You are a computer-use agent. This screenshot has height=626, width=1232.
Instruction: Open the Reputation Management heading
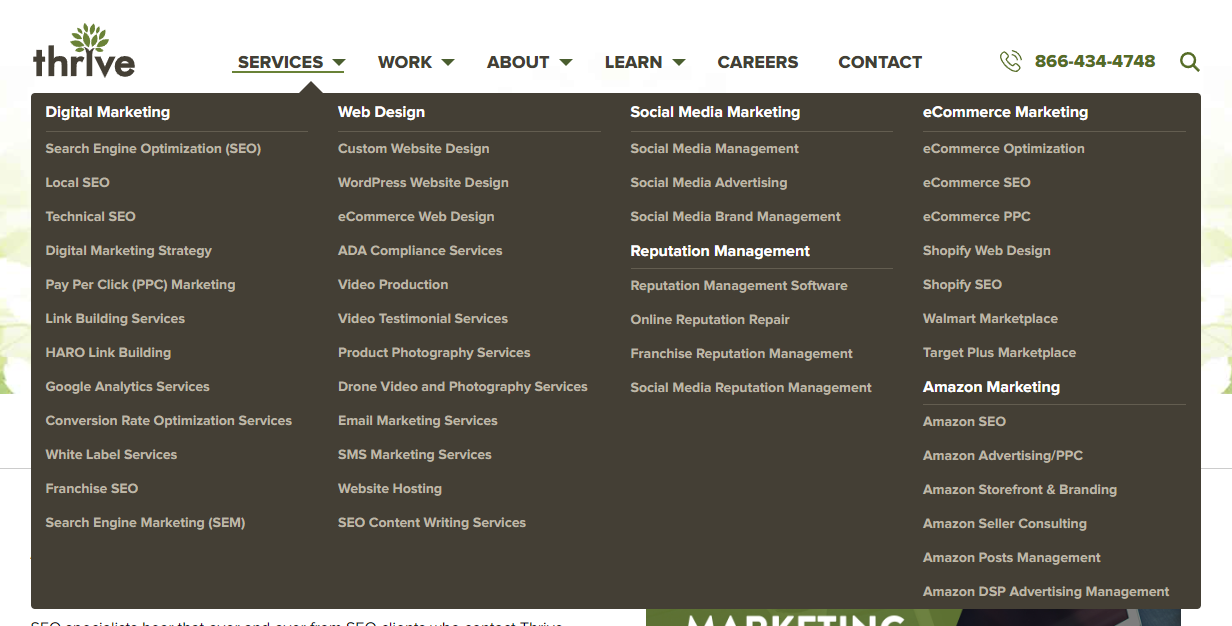(720, 251)
